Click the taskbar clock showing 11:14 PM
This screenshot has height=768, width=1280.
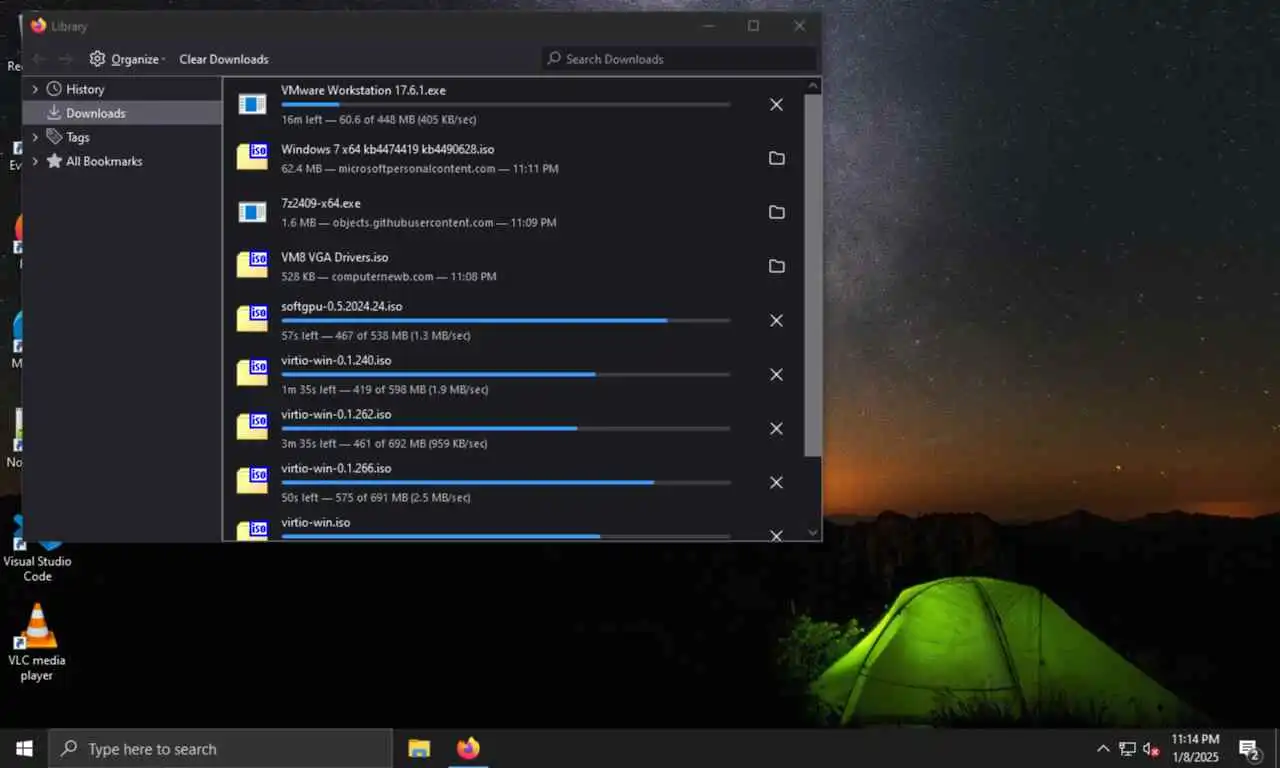pos(1195,748)
